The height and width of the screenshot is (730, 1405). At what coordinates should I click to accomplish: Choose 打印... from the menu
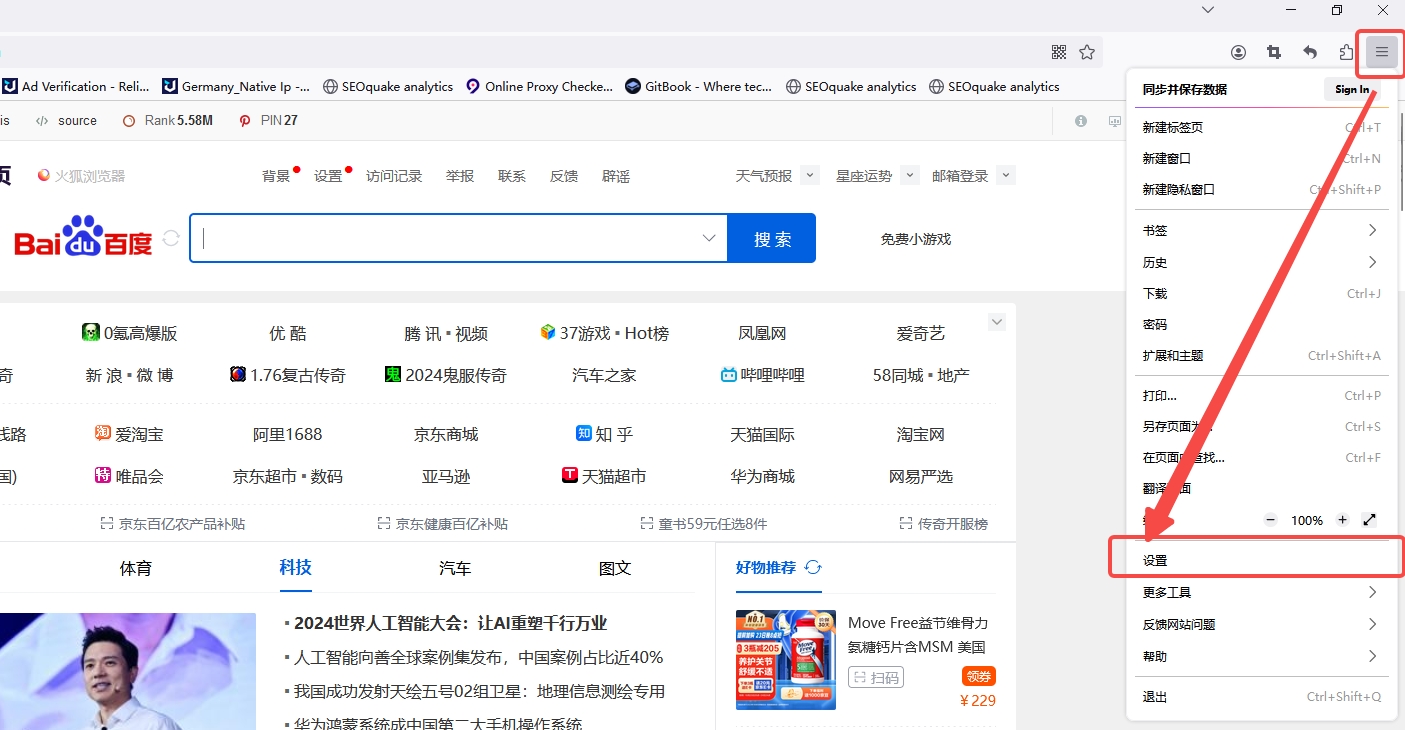pyautogui.click(x=1262, y=395)
